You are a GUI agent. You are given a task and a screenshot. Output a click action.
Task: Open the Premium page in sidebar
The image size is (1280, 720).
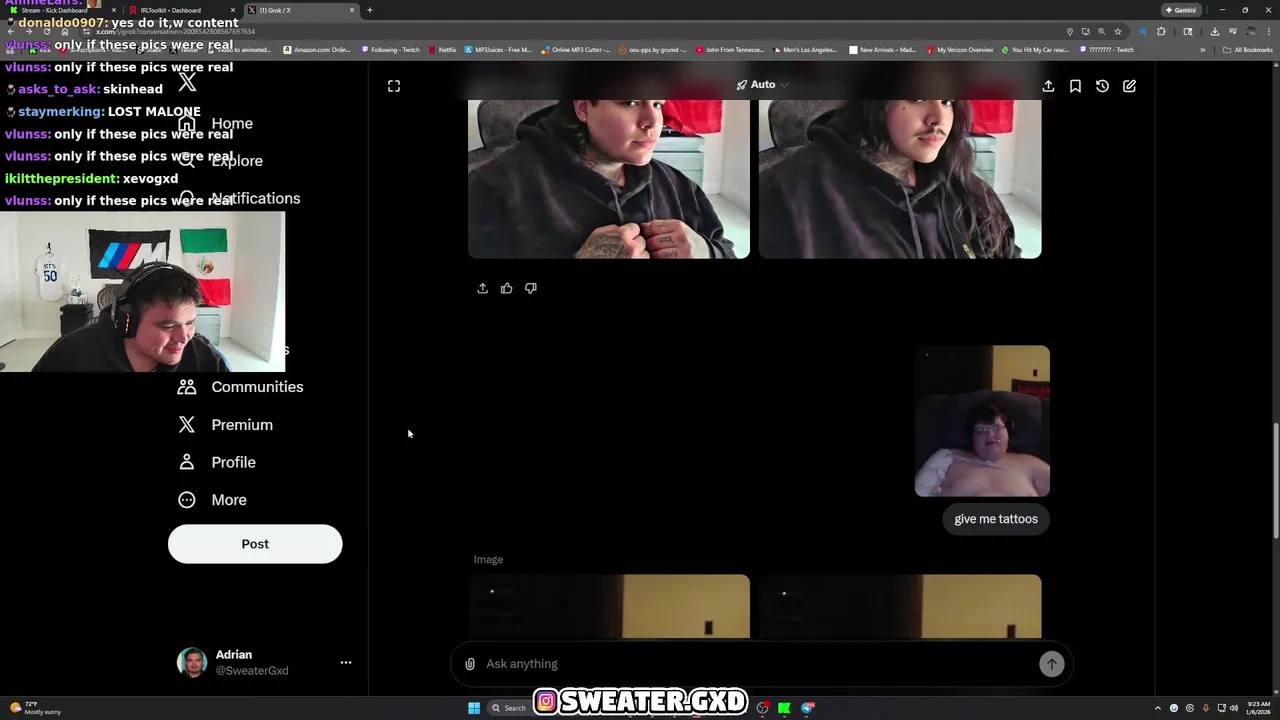(225, 425)
